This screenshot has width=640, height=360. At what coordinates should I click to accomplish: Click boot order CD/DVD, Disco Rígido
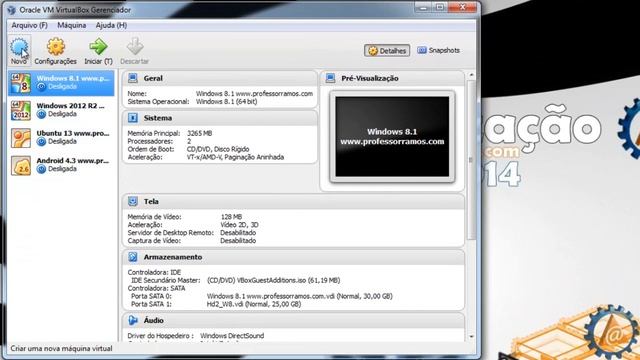coord(218,149)
